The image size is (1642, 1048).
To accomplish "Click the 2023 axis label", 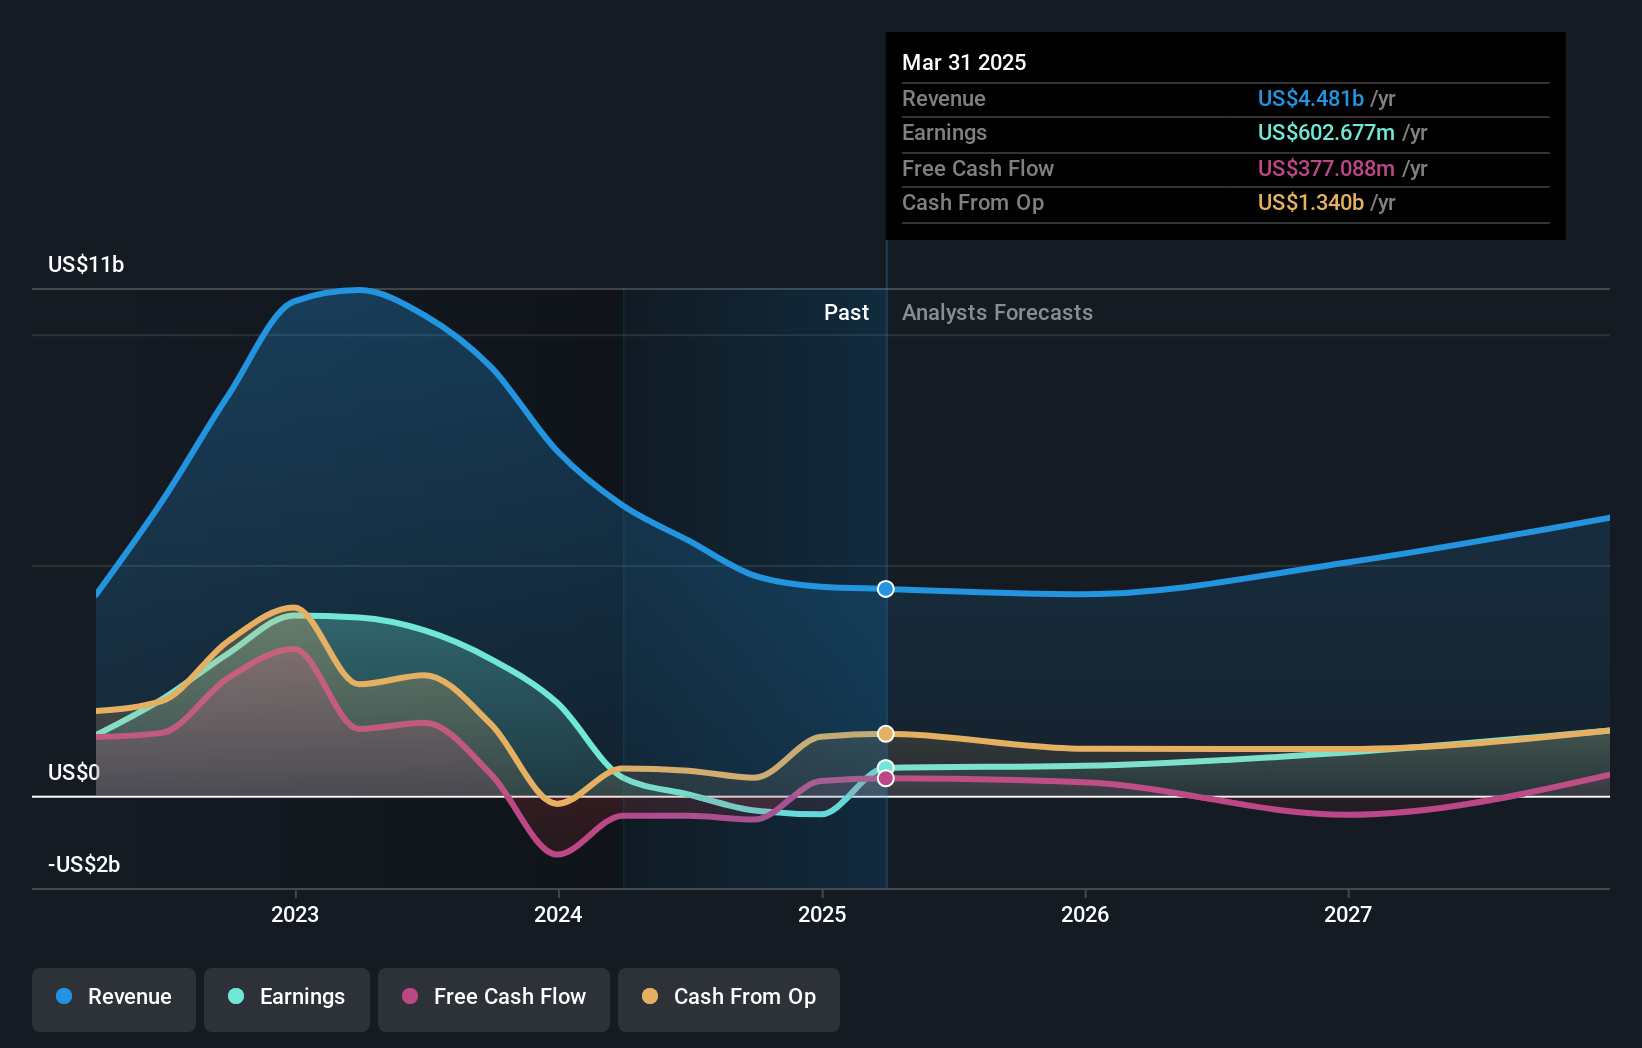I will [x=295, y=914].
